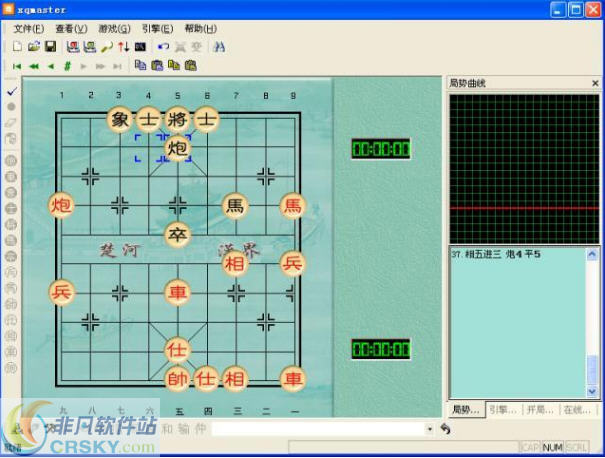This screenshot has height=458, width=605.
Task: Click the green key-shaped toolbar icon
Action: pyautogui.click(x=106, y=47)
